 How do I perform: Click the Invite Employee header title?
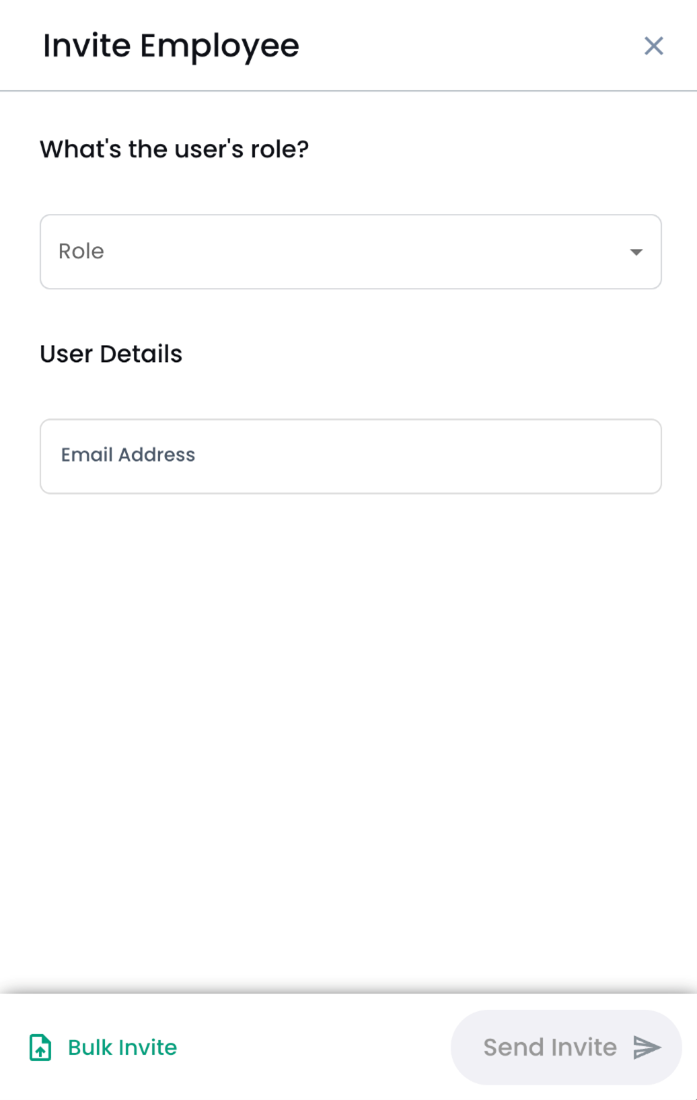(x=170, y=46)
